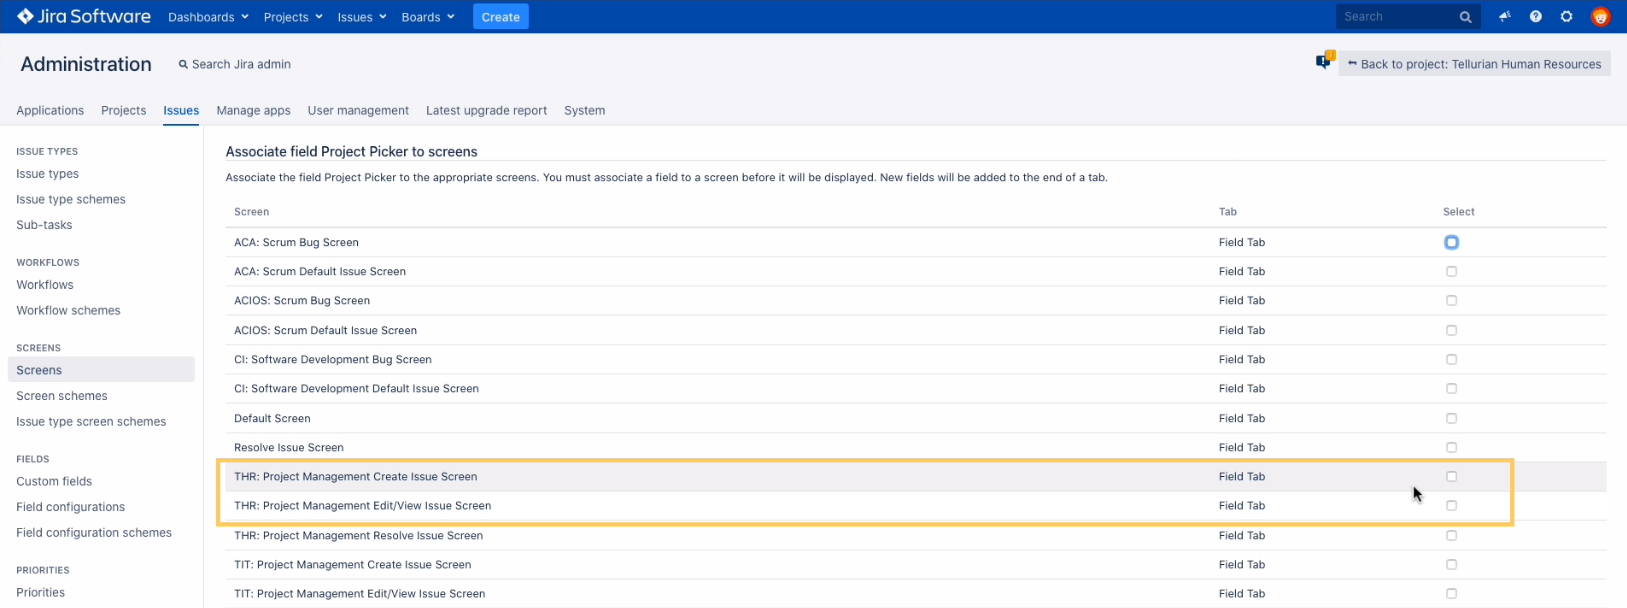
Task: Select THR: Project Management Create Issue Screen checkbox
Action: point(1451,477)
